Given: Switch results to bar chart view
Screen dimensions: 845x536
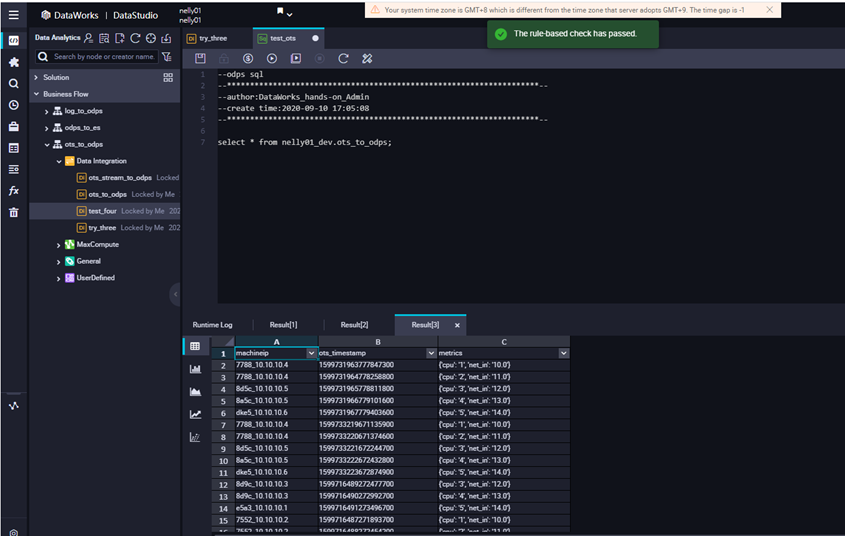Looking at the screenshot, I should pos(195,369).
